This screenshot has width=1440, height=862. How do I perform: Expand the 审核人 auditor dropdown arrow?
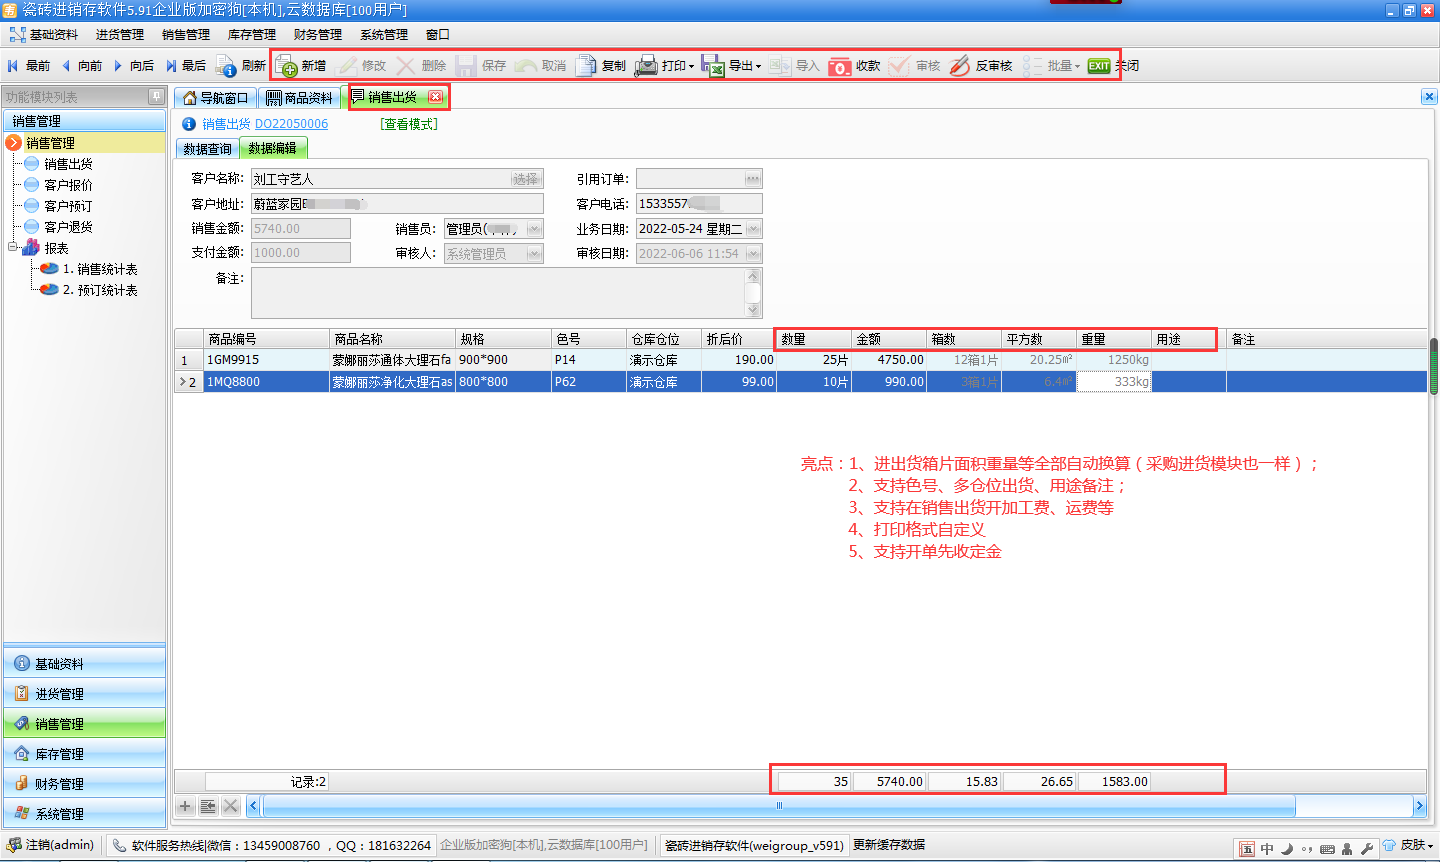535,254
